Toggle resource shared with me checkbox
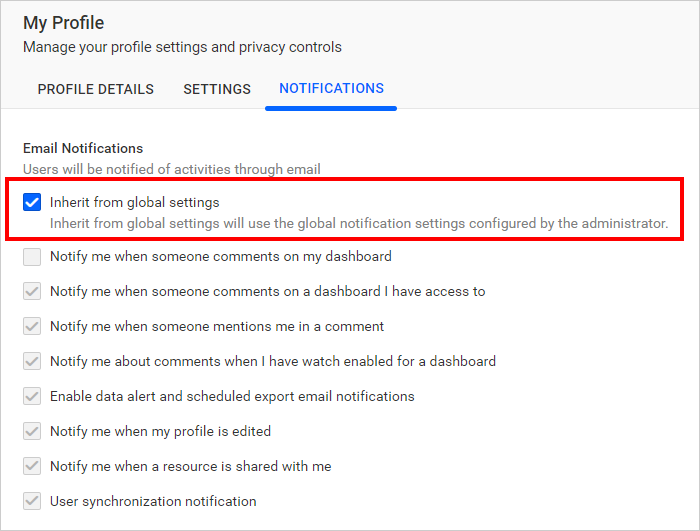The image size is (700, 531). pos(32,466)
